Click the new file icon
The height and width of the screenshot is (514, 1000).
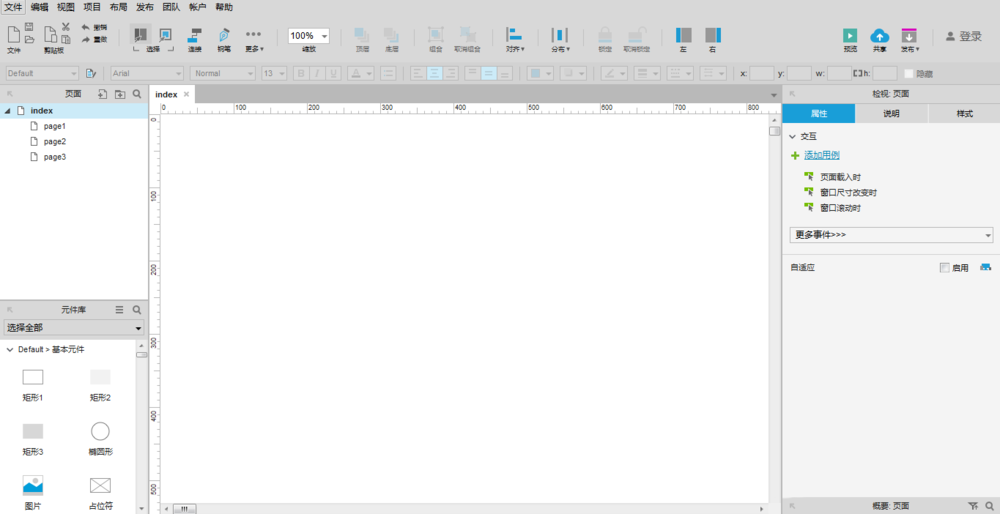coord(13,34)
